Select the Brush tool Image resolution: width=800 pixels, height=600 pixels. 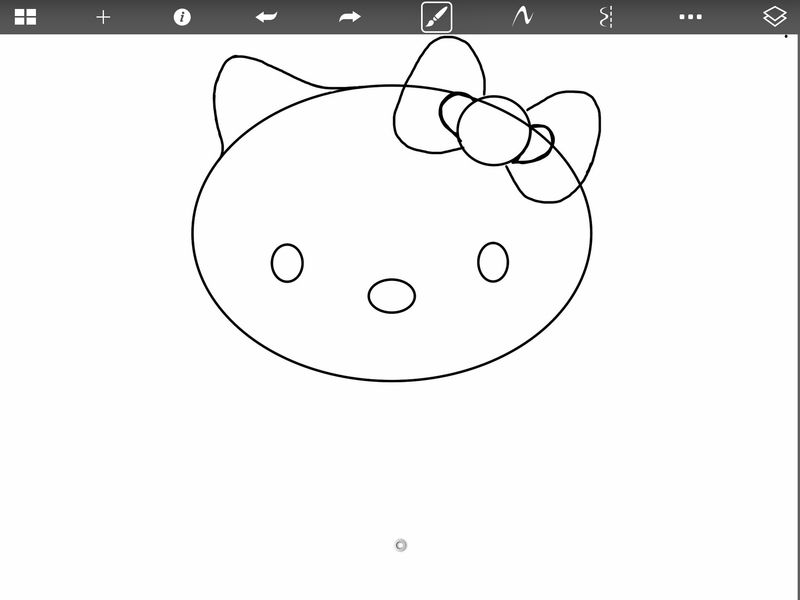(437, 17)
